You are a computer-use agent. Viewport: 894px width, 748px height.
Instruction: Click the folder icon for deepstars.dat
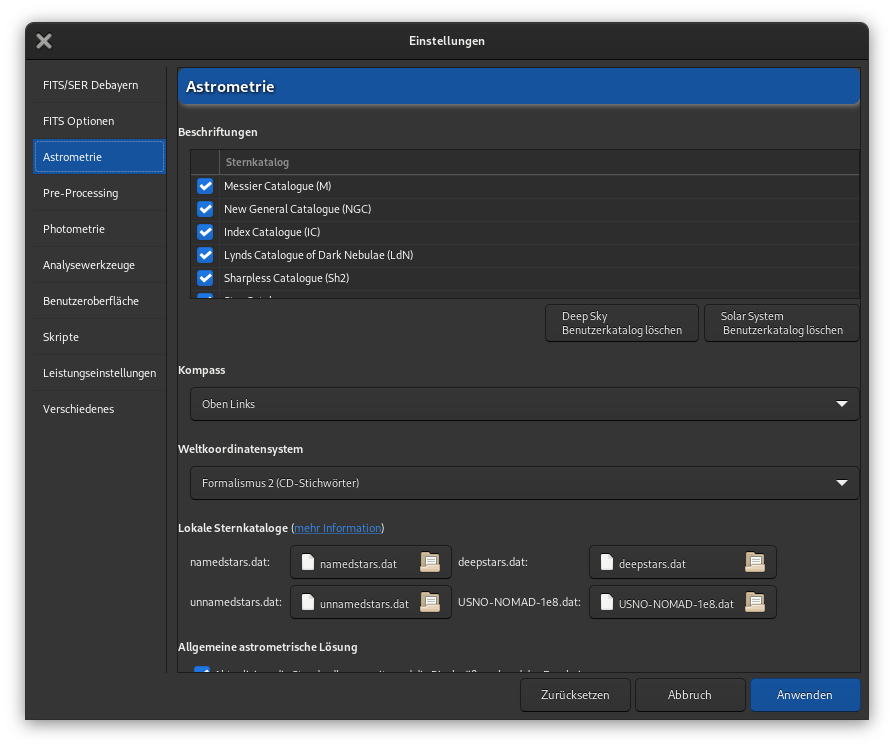[755, 563]
